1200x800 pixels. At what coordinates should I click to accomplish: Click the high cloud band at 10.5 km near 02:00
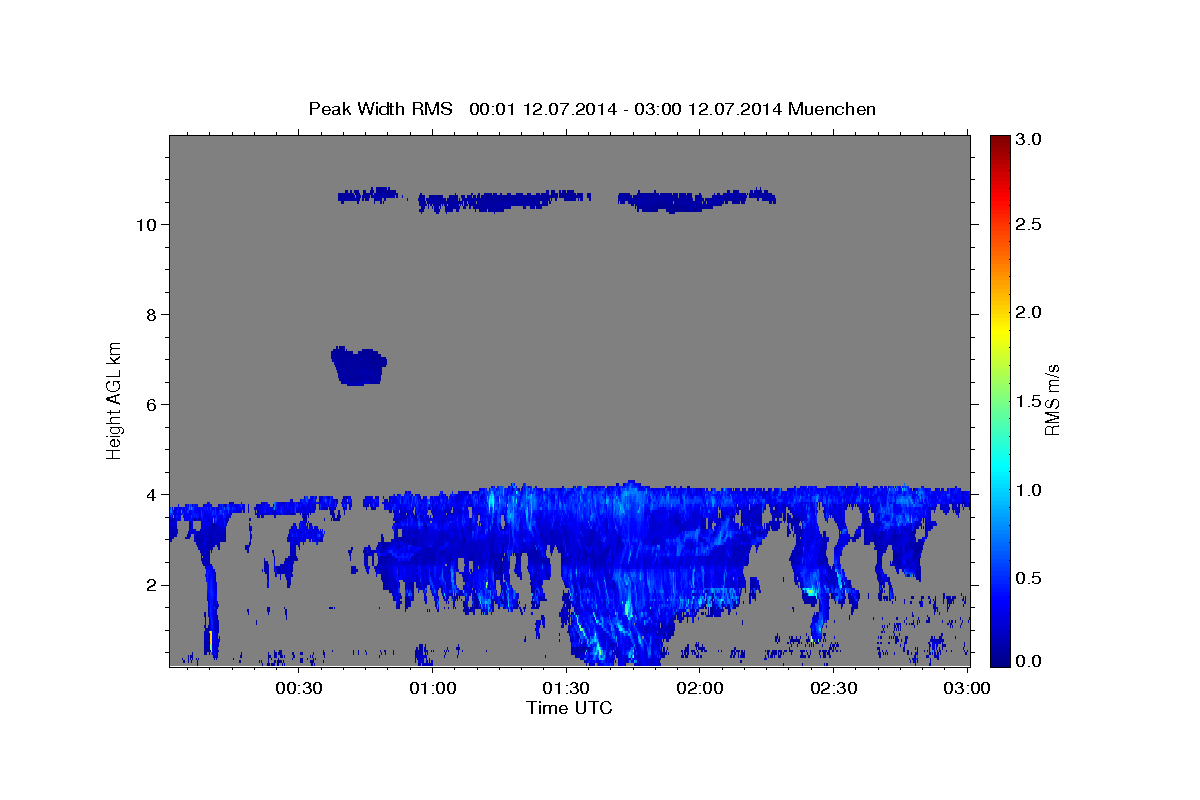click(697, 200)
